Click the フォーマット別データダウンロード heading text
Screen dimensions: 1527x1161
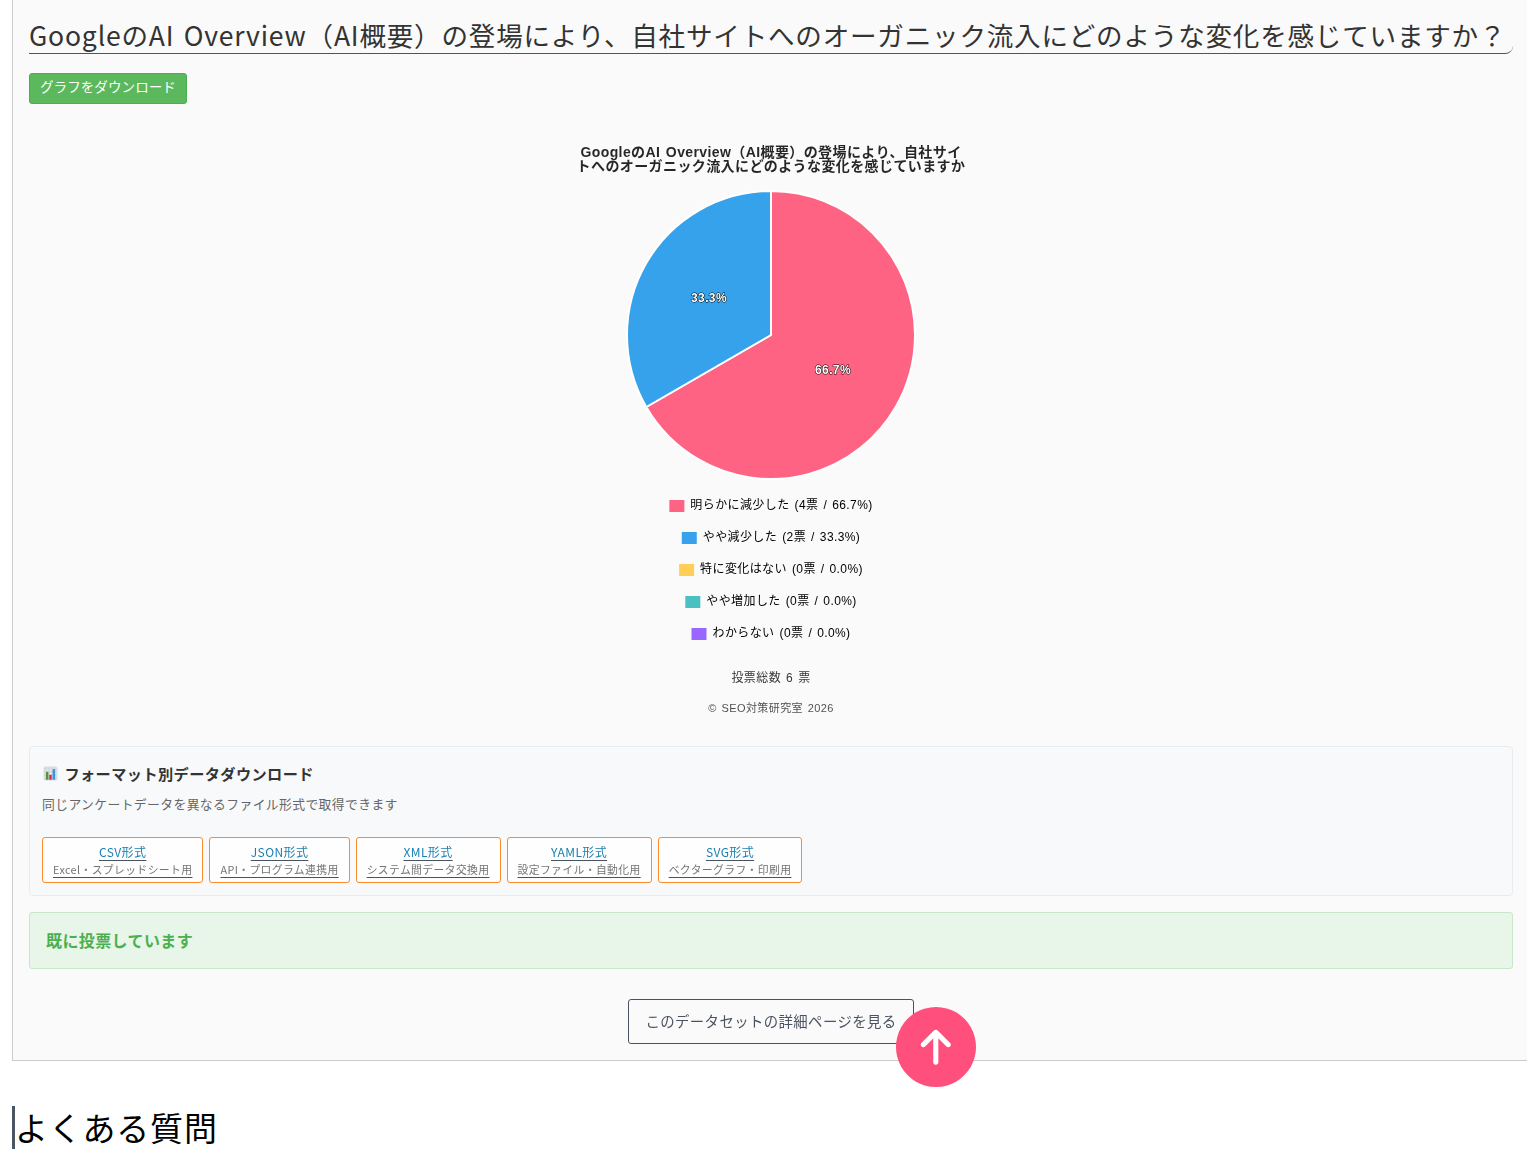click(189, 774)
